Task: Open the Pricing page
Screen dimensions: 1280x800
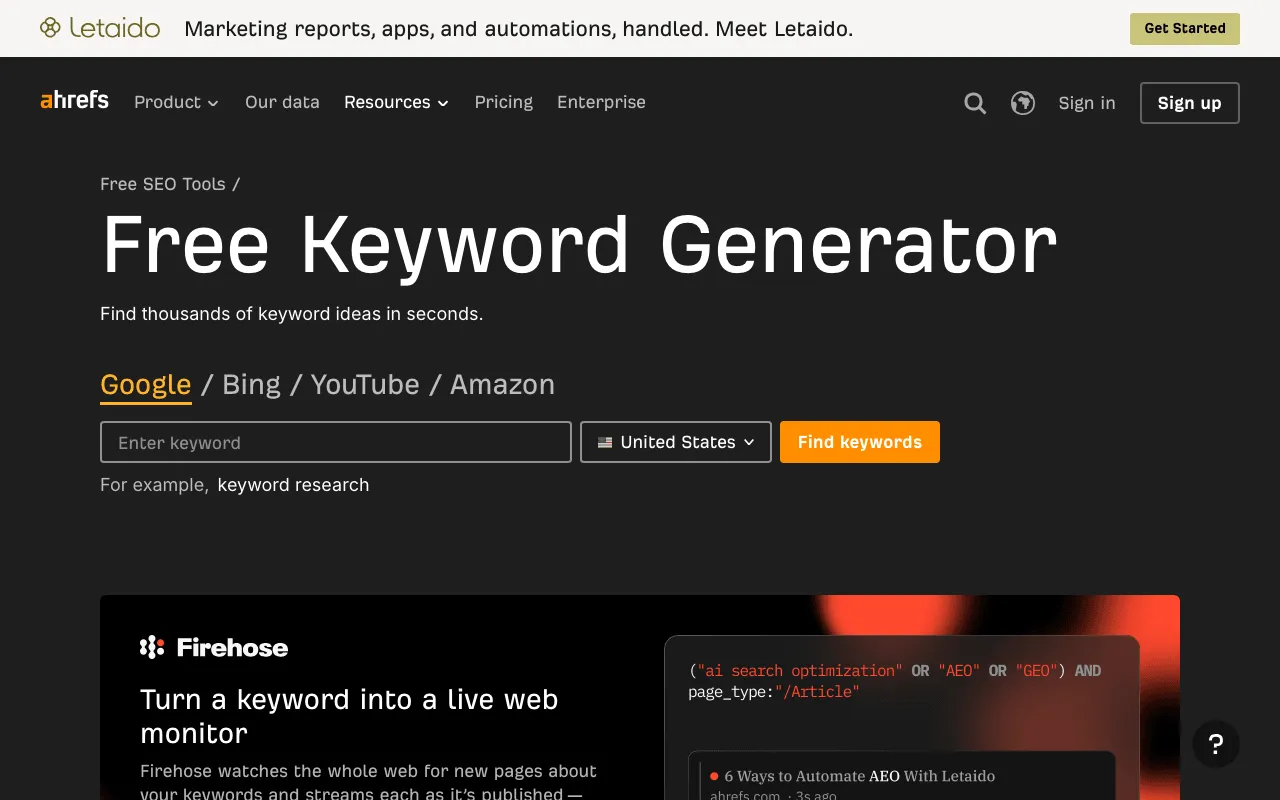Action: [x=504, y=102]
